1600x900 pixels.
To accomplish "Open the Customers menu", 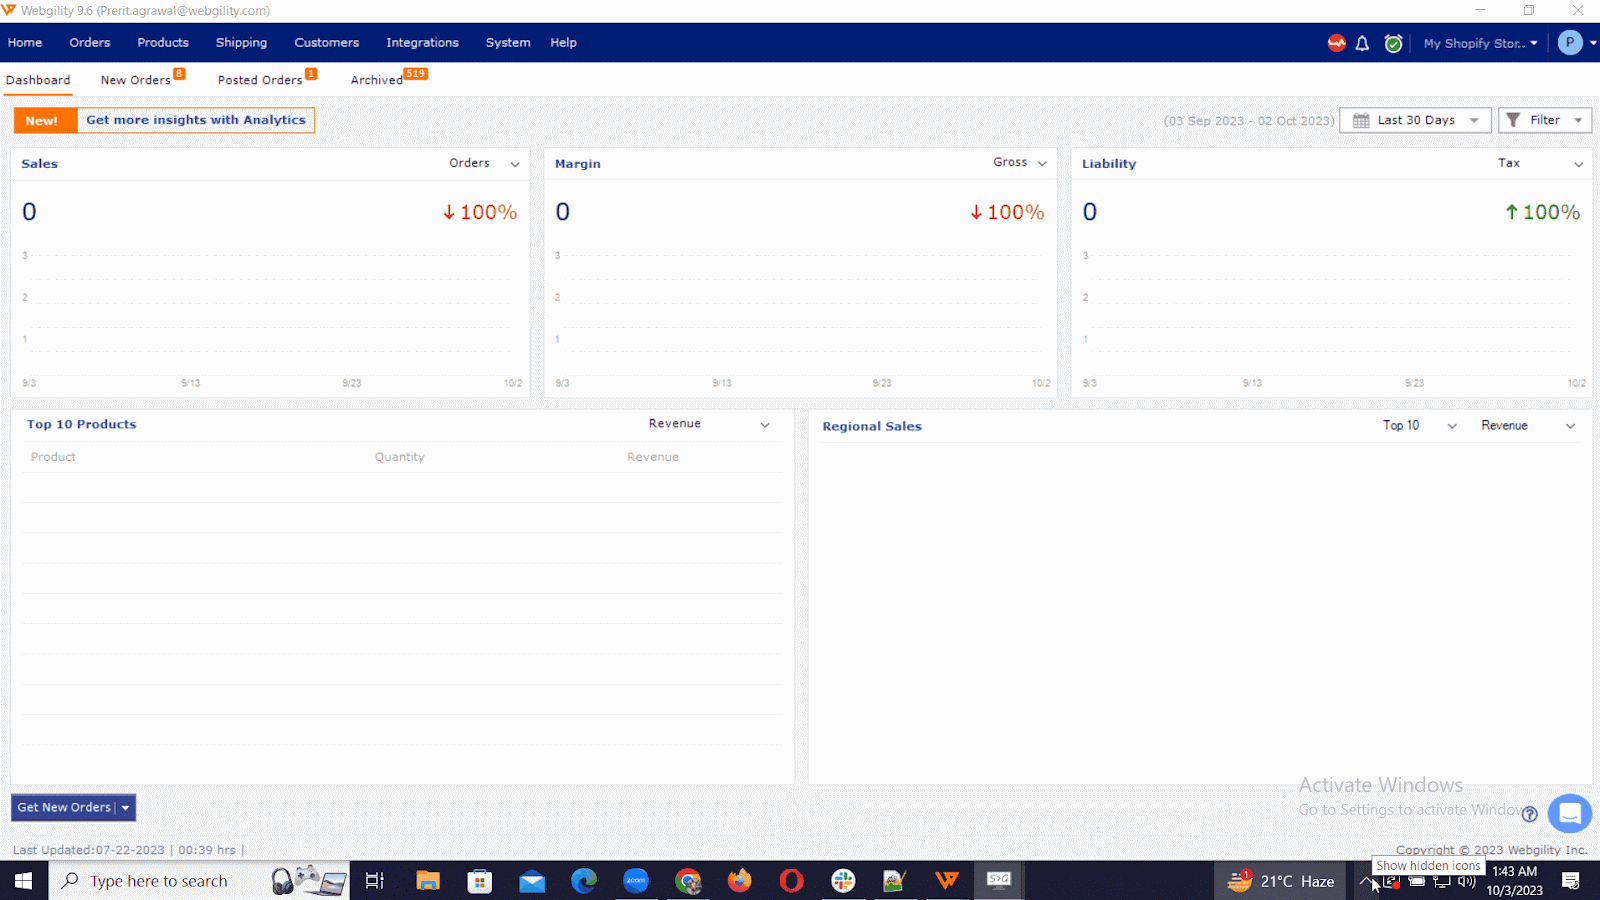I will pyautogui.click(x=326, y=43).
